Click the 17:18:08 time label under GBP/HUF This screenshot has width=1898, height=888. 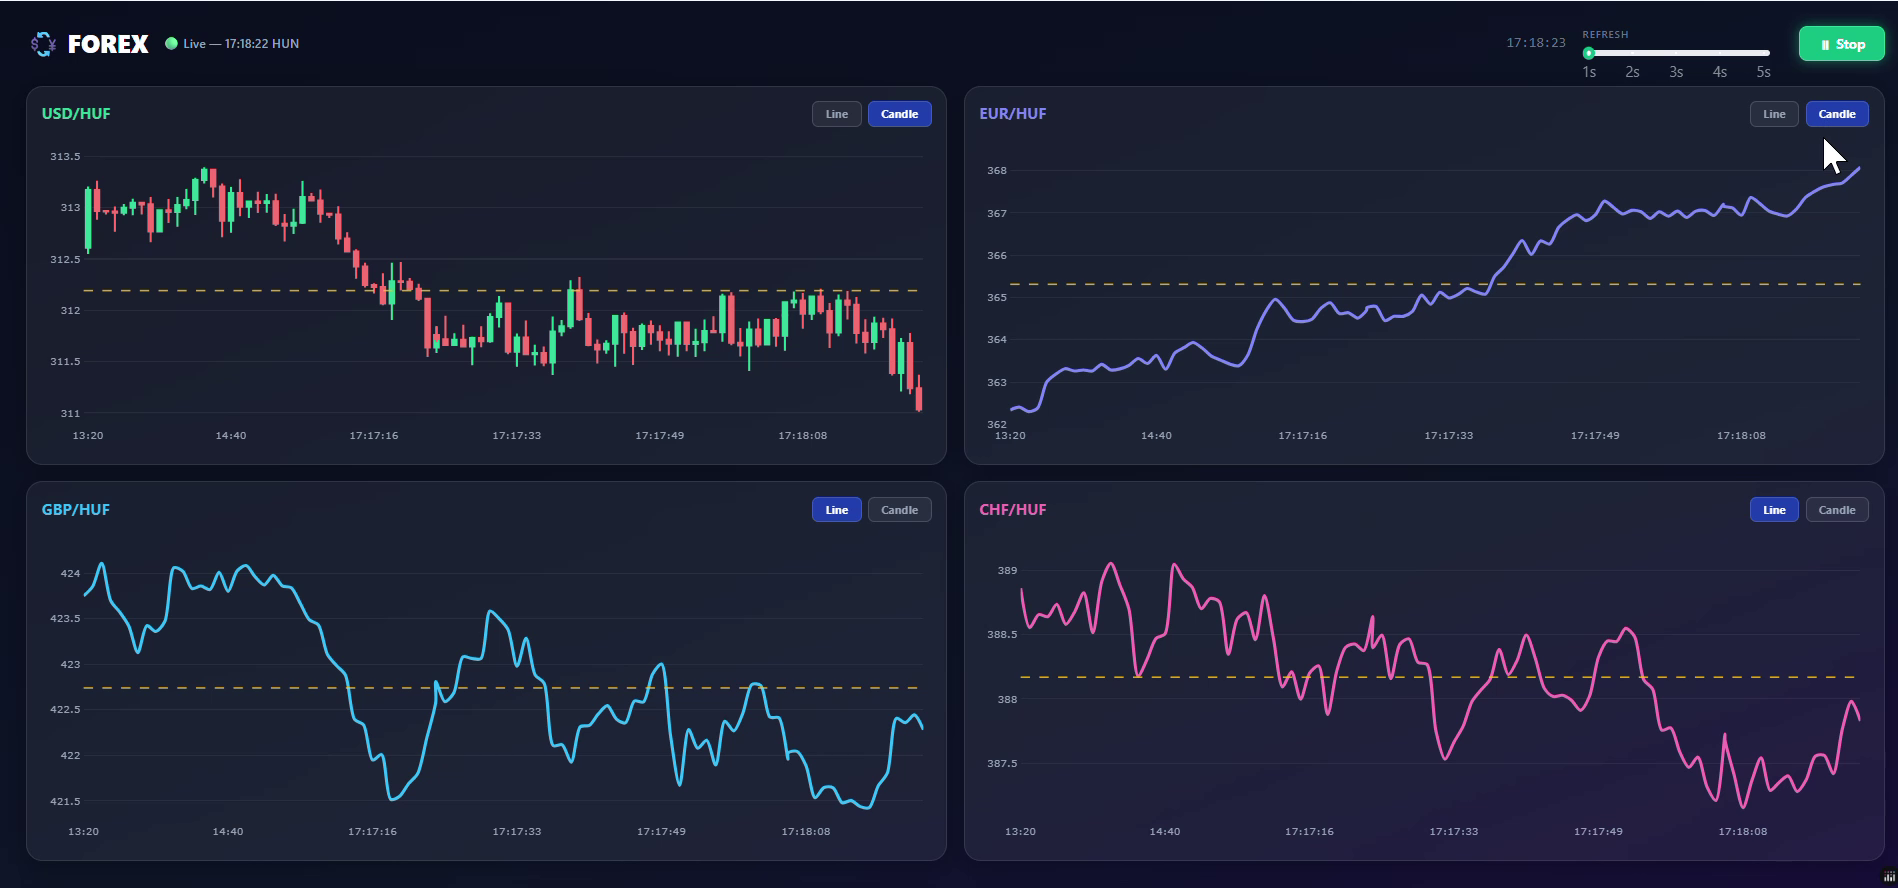point(805,832)
